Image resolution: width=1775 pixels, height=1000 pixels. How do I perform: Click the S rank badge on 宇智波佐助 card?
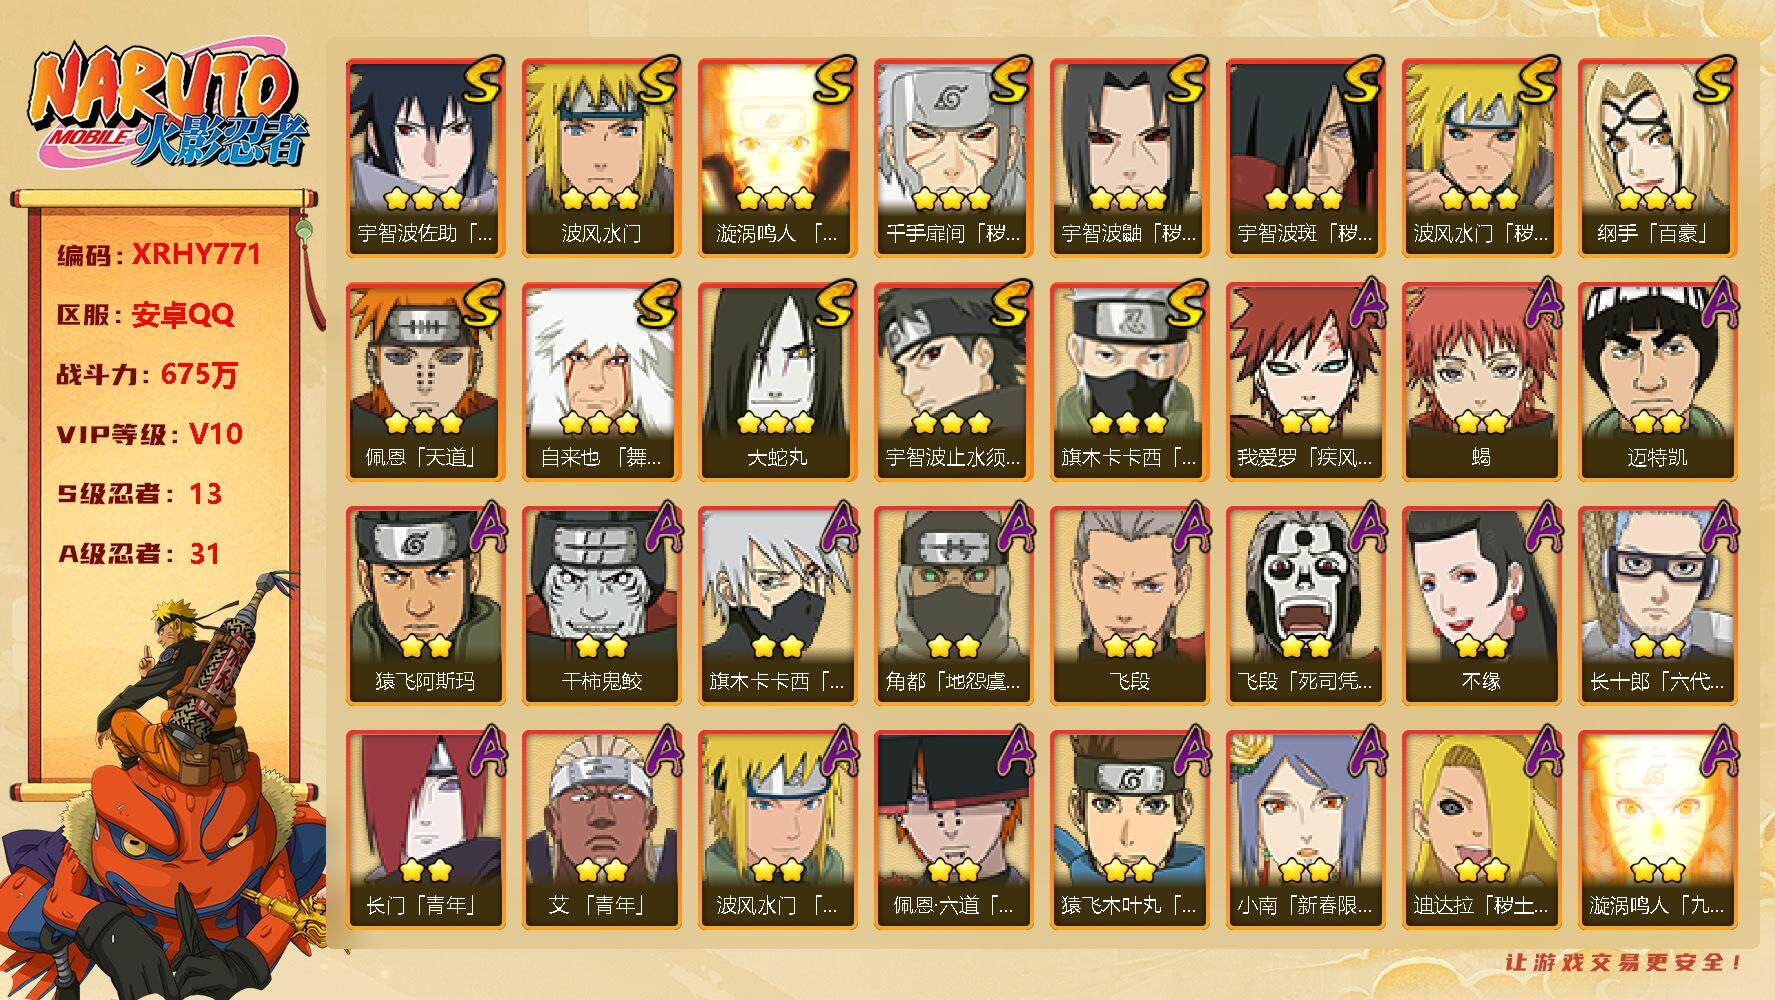click(481, 82)
